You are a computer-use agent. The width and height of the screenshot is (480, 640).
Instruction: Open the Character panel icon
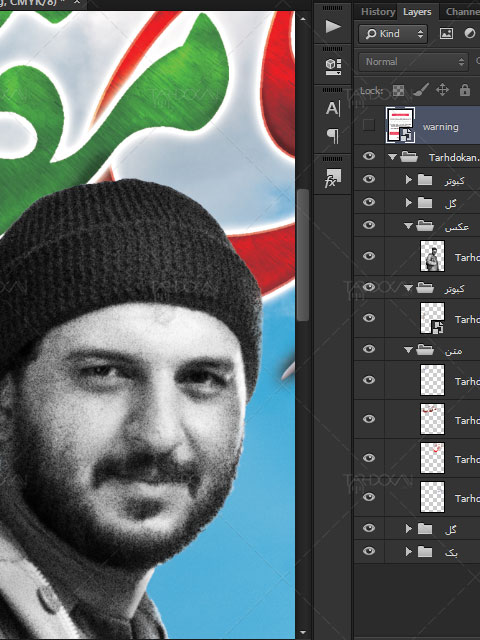pyautogui.click(x=332, y=108)
